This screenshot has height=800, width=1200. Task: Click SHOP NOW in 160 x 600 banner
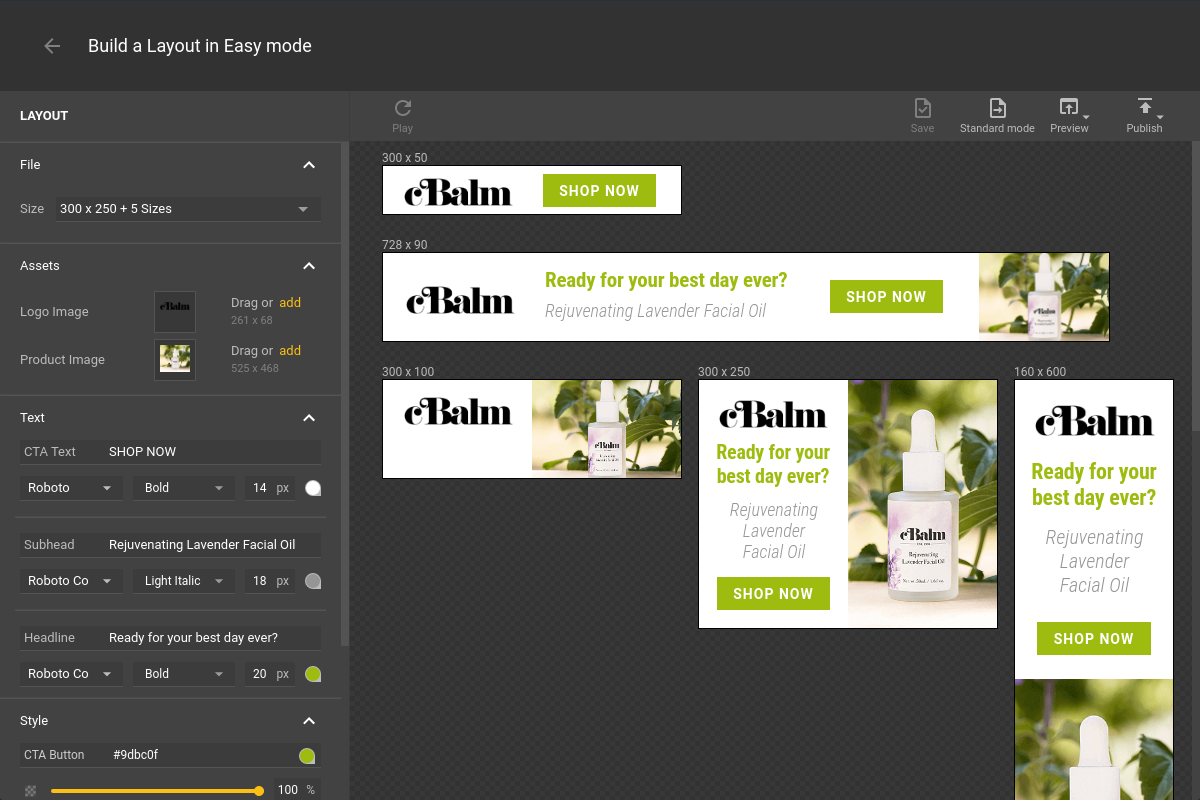1094,639
